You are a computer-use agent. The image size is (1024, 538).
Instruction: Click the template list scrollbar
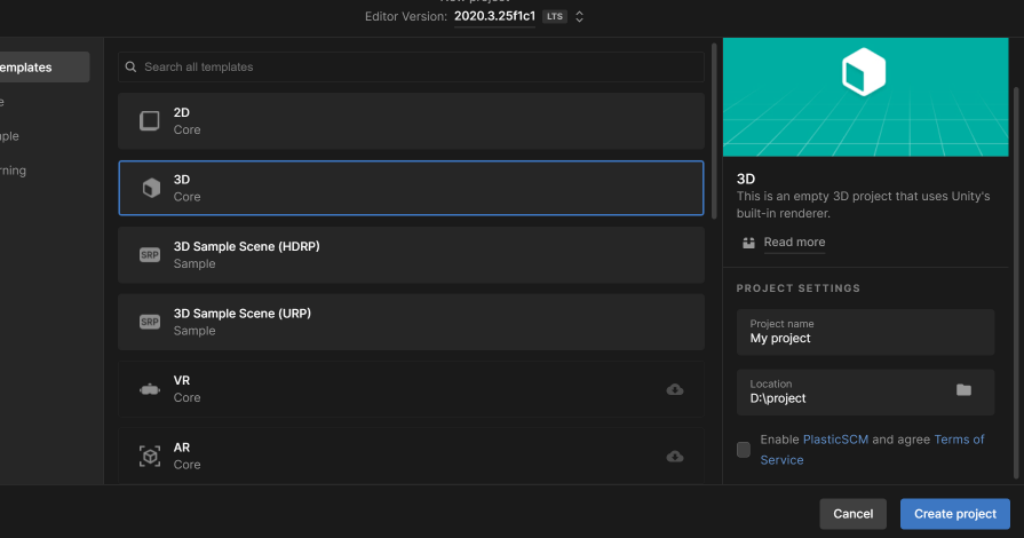pyautogui.click(x=714, y=131)
